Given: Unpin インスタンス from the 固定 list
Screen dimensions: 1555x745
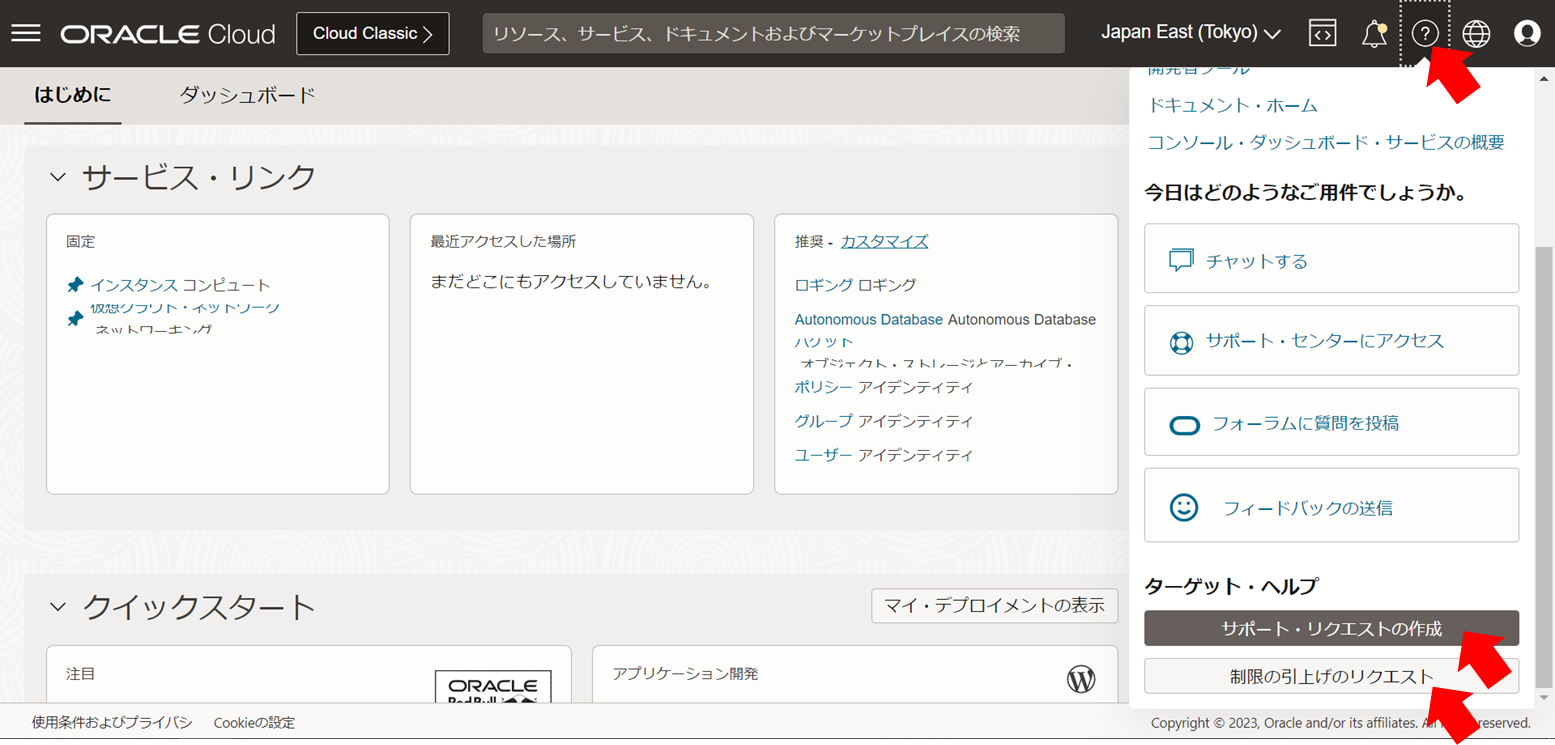Looking at the screenshot, I should pos(75,284).
